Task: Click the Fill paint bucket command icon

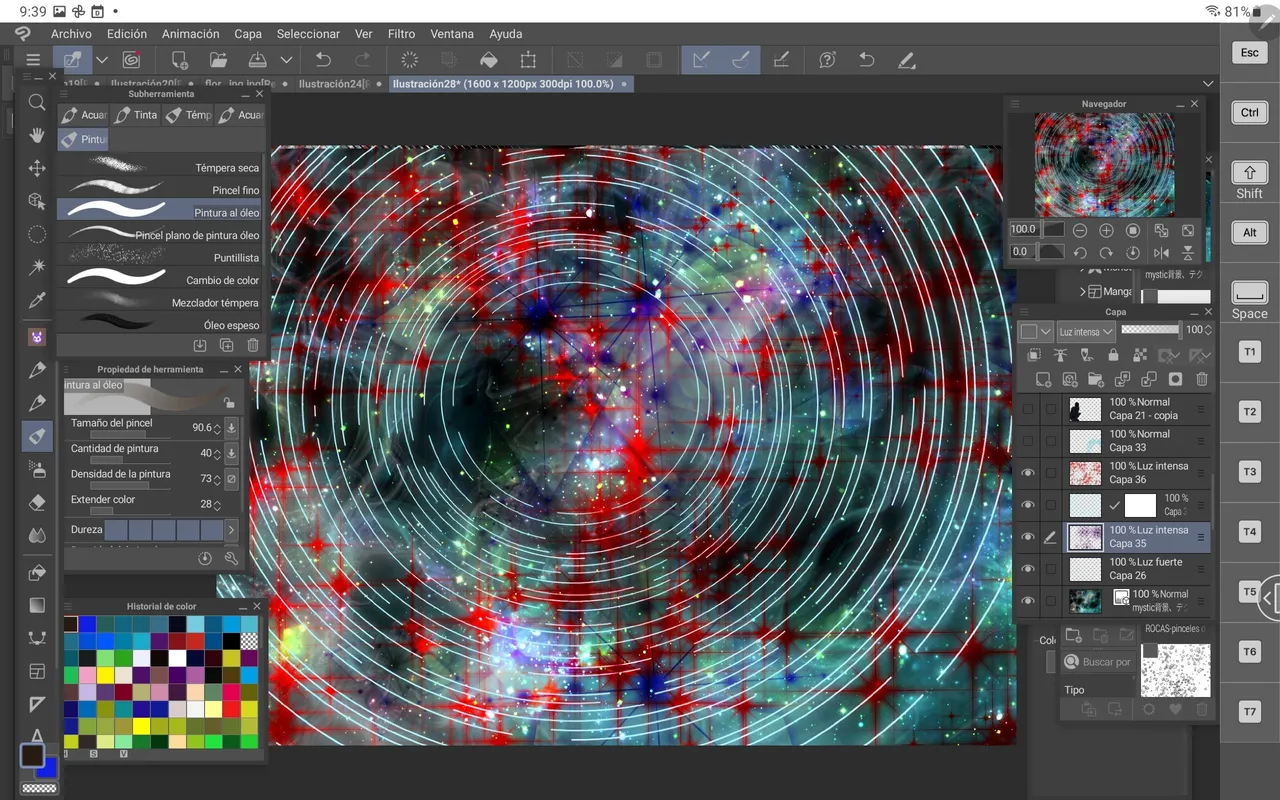Action: (x=489, y=60)
